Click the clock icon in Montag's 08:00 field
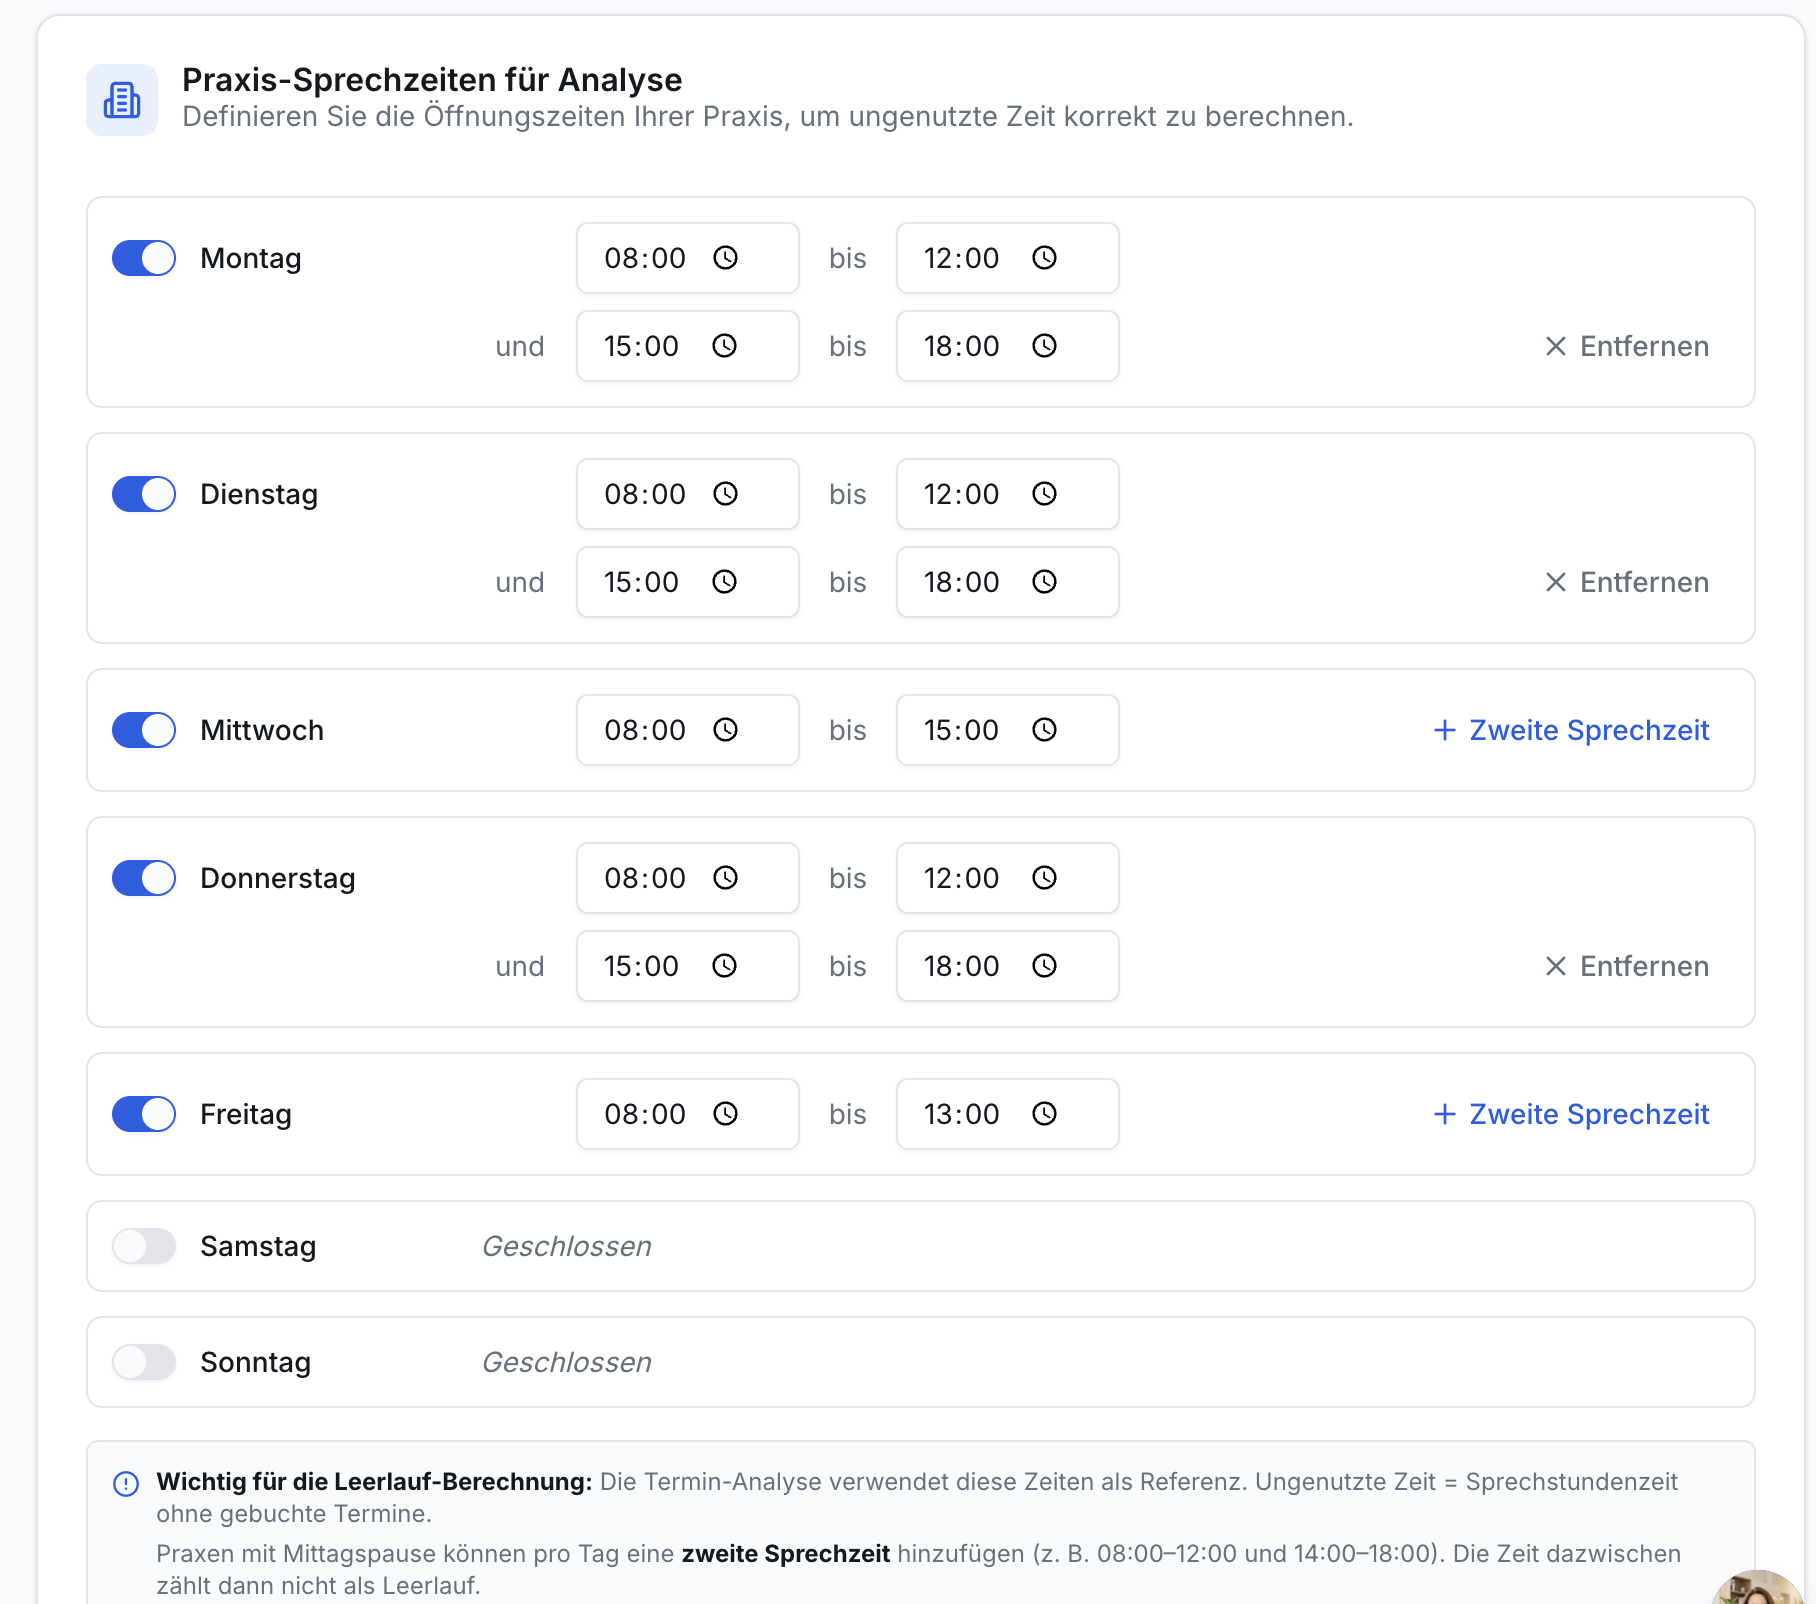Viewport: 1816px width, 1604px height. click(725, 258)
